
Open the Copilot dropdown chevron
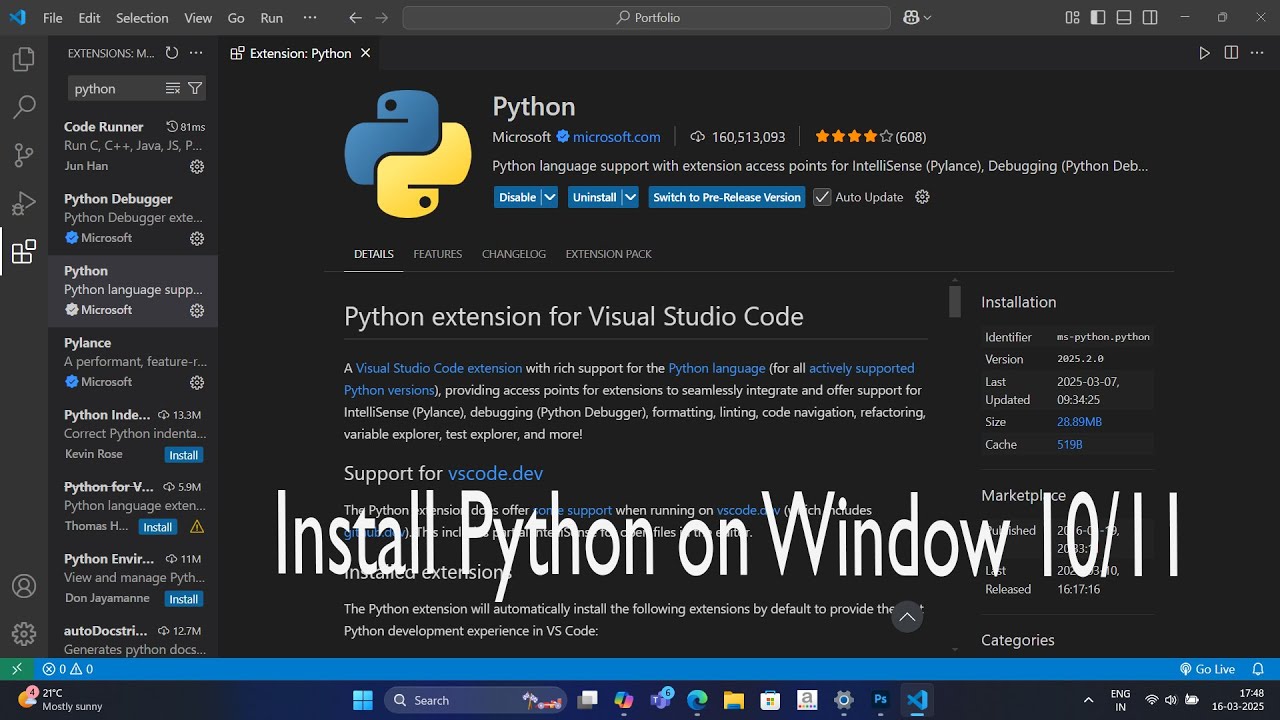pyautogui.click(x=927, y=18)
